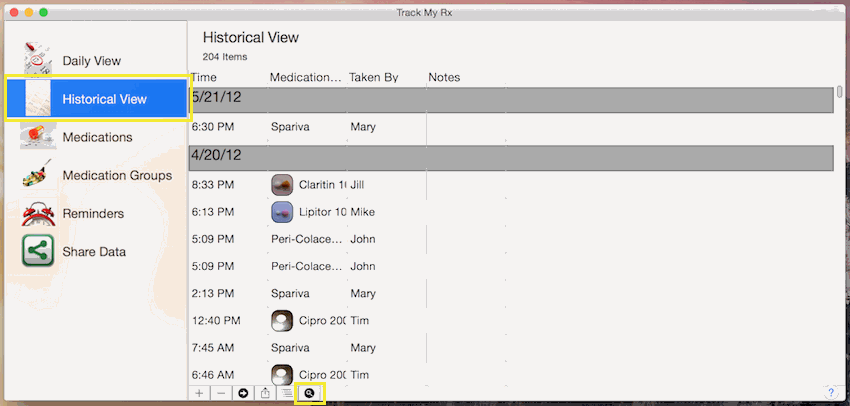850x406 pixels.
Task: Open Share Data in the sidebar
Action: (96, 252)
